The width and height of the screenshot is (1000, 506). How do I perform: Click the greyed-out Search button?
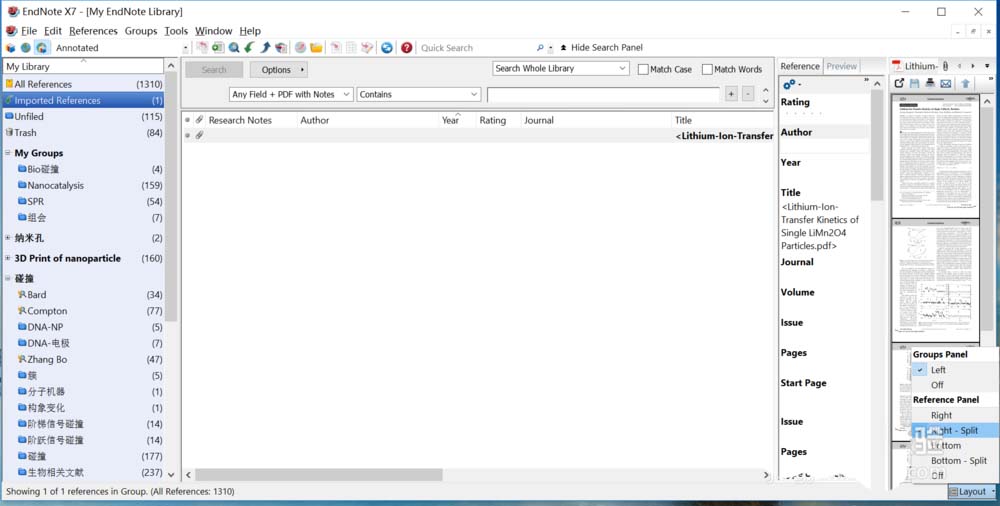(x=214, y=70)
